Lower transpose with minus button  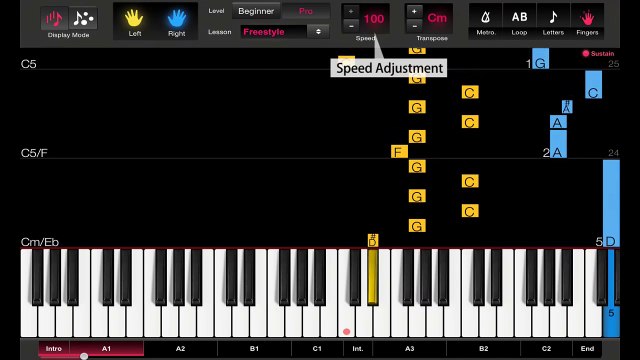[x=414, y=26]
